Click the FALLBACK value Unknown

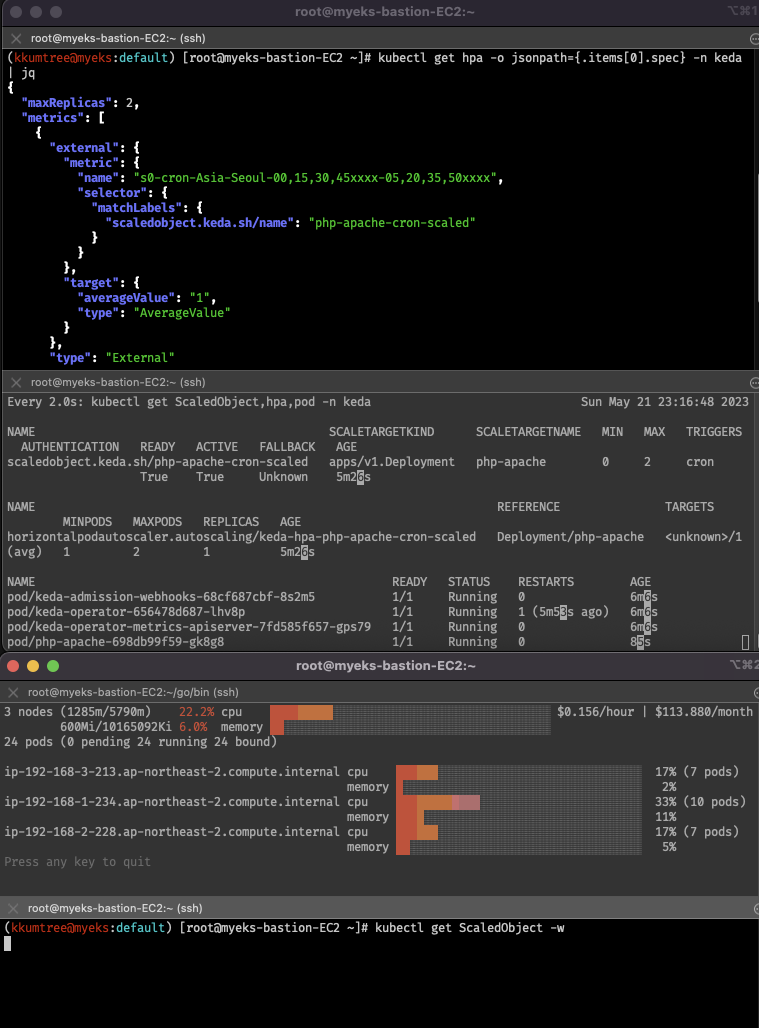(x=283, y=477)
